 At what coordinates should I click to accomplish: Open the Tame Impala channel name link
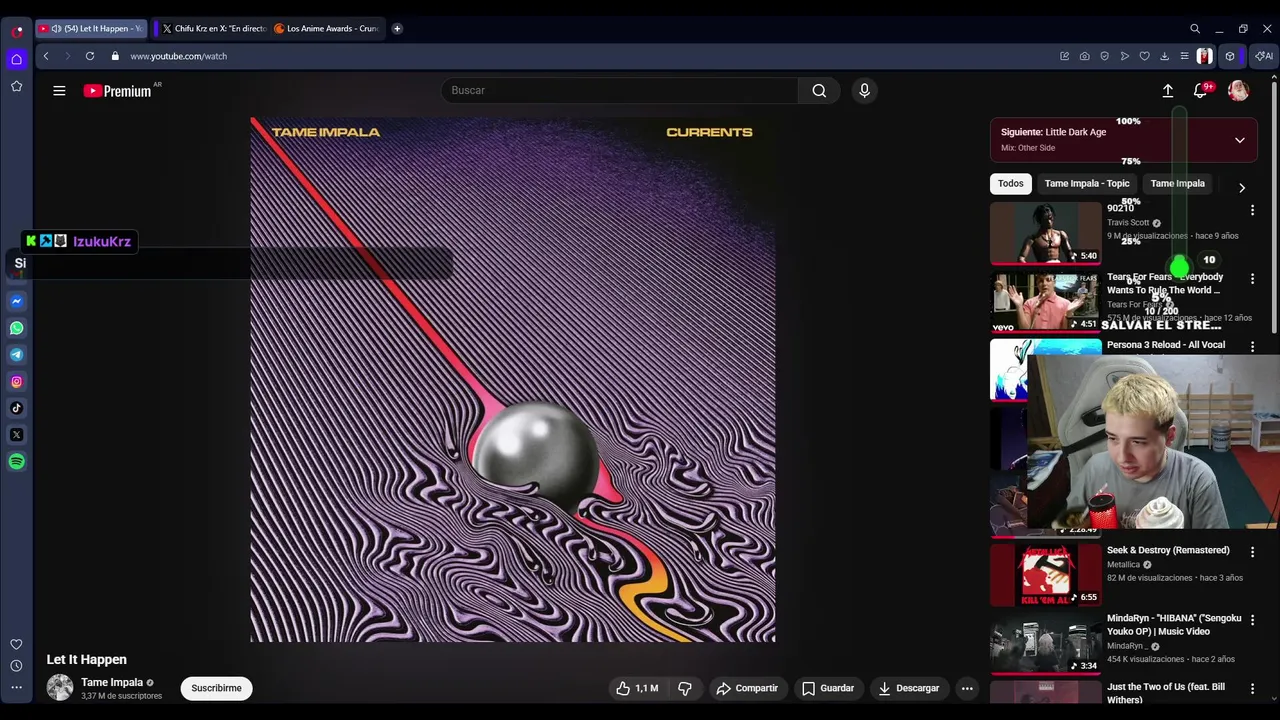click(x=112, y=683)
